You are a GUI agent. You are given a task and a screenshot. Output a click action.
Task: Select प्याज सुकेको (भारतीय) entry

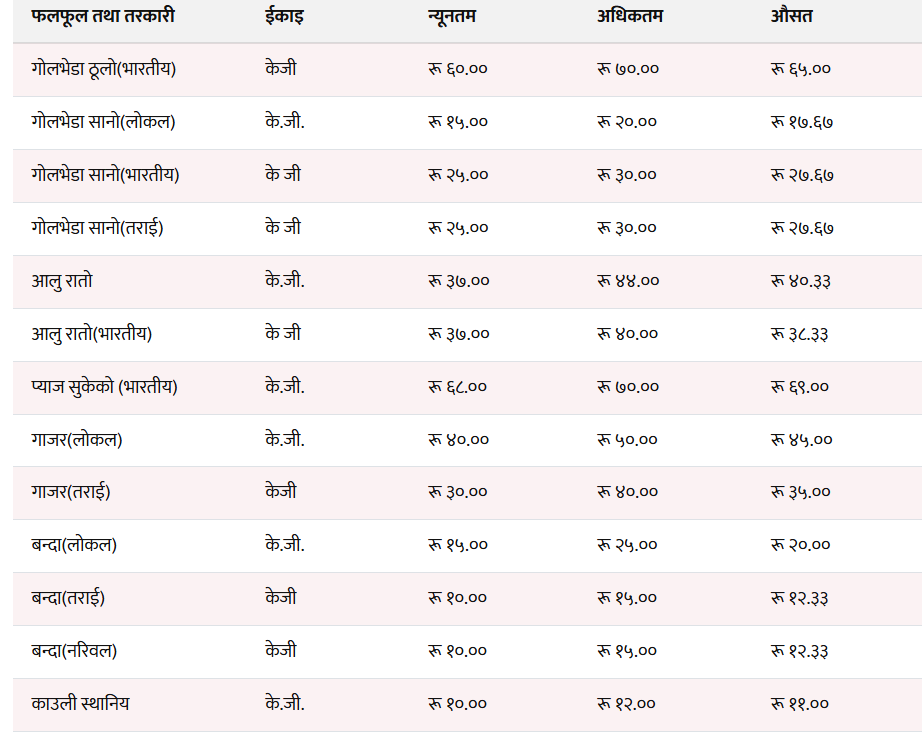pos(104,387)
